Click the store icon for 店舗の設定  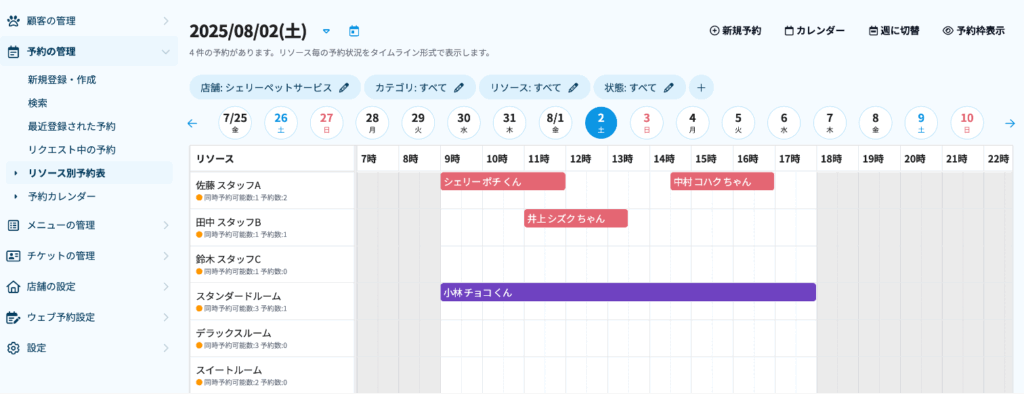pyautogui.click(x=13, y=286)
